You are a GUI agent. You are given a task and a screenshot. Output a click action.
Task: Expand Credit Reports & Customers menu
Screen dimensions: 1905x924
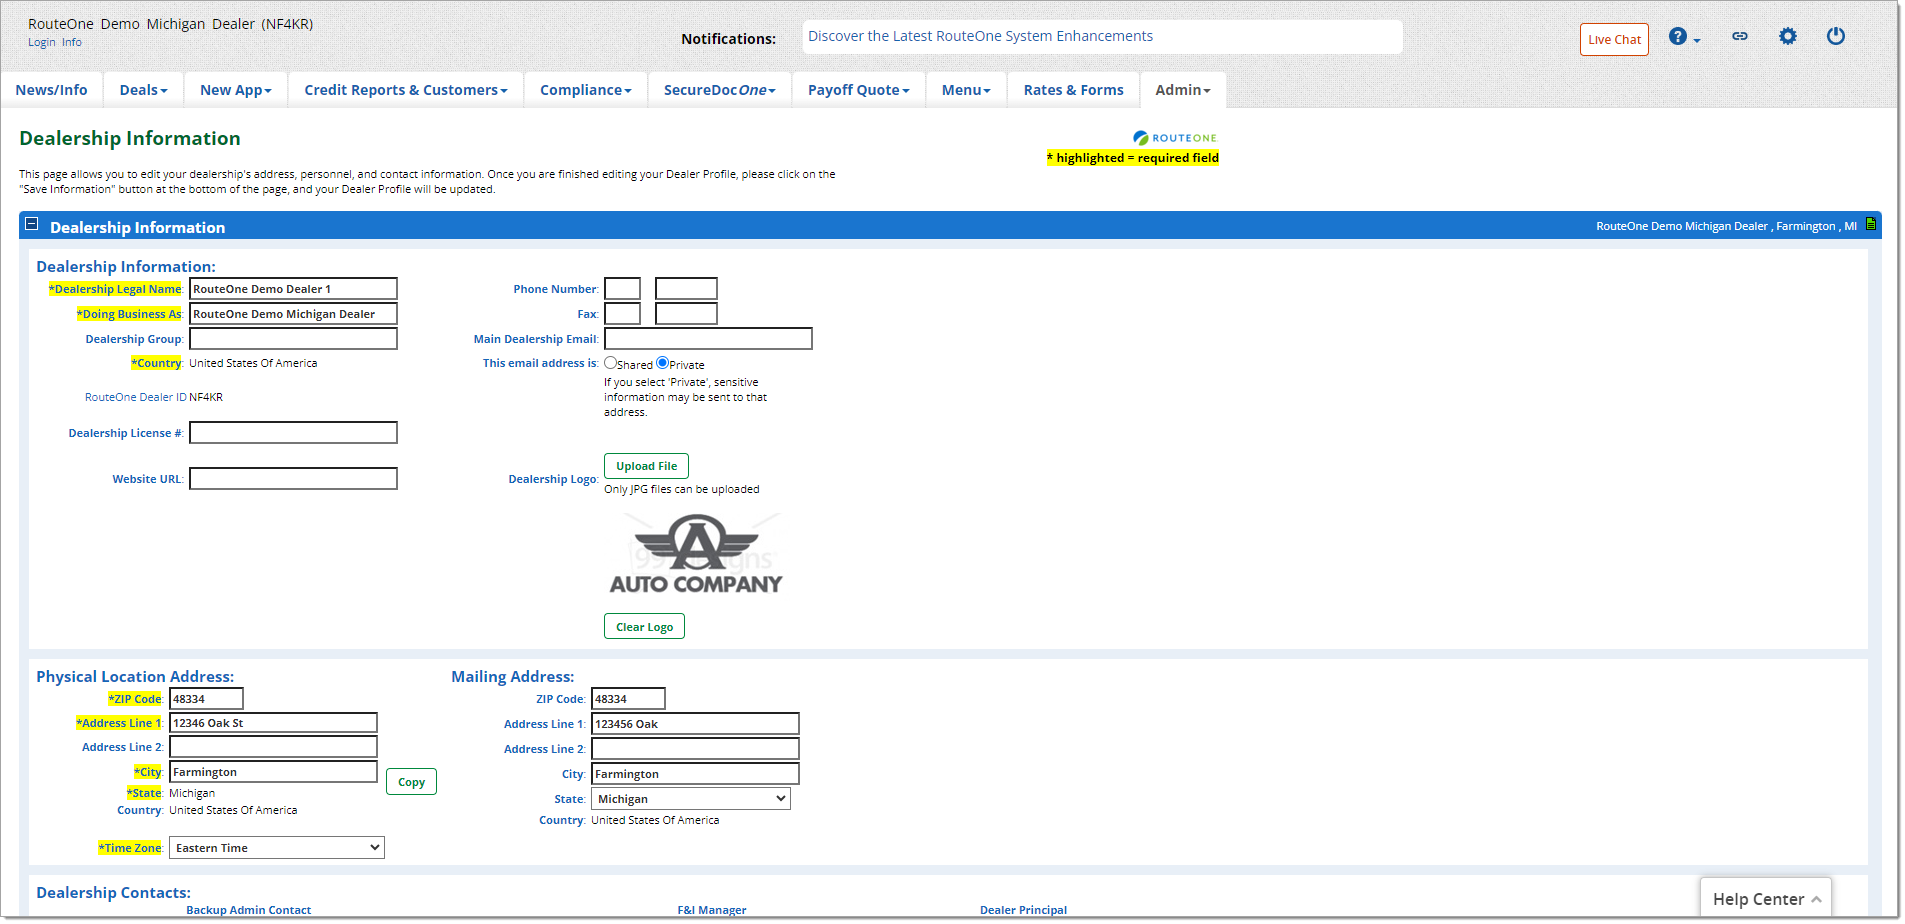(406, 90)
